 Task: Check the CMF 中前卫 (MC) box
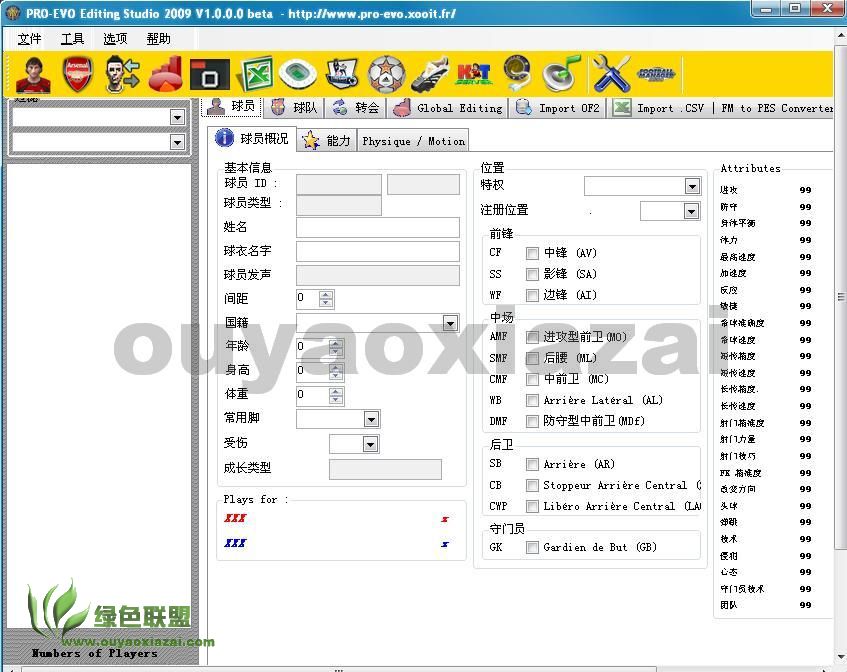(532, 379)
